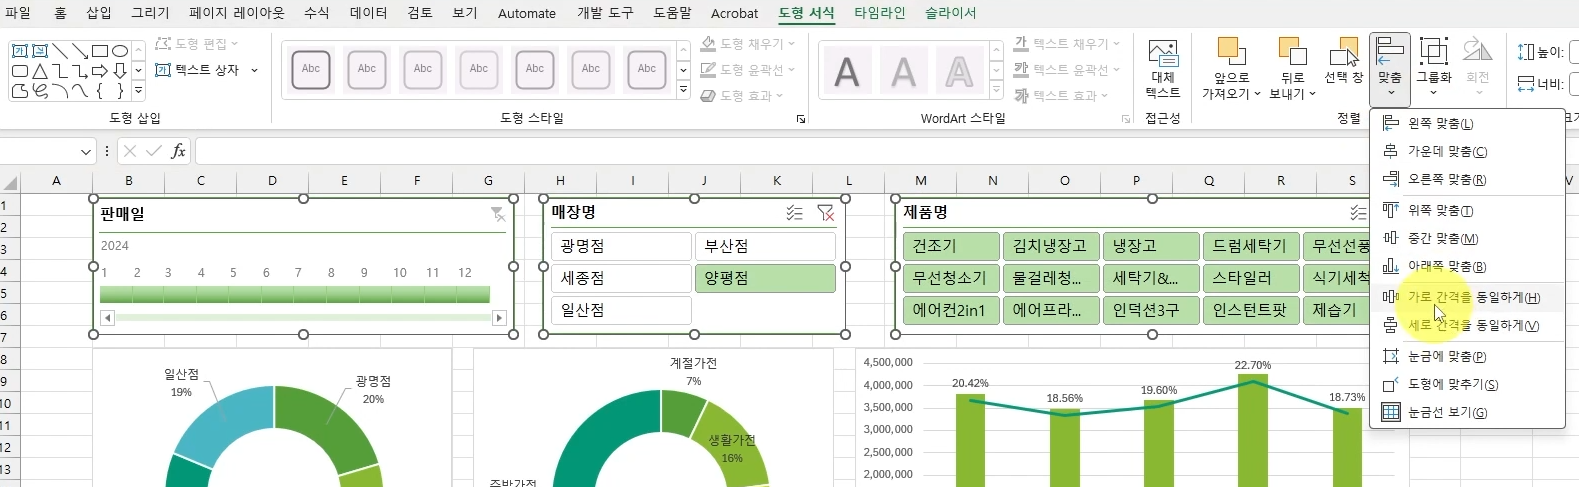
Task: Choose 세로 간격을 동일하게 distribute vertically
Action: pyautogui.click(x=1467, y=326)
